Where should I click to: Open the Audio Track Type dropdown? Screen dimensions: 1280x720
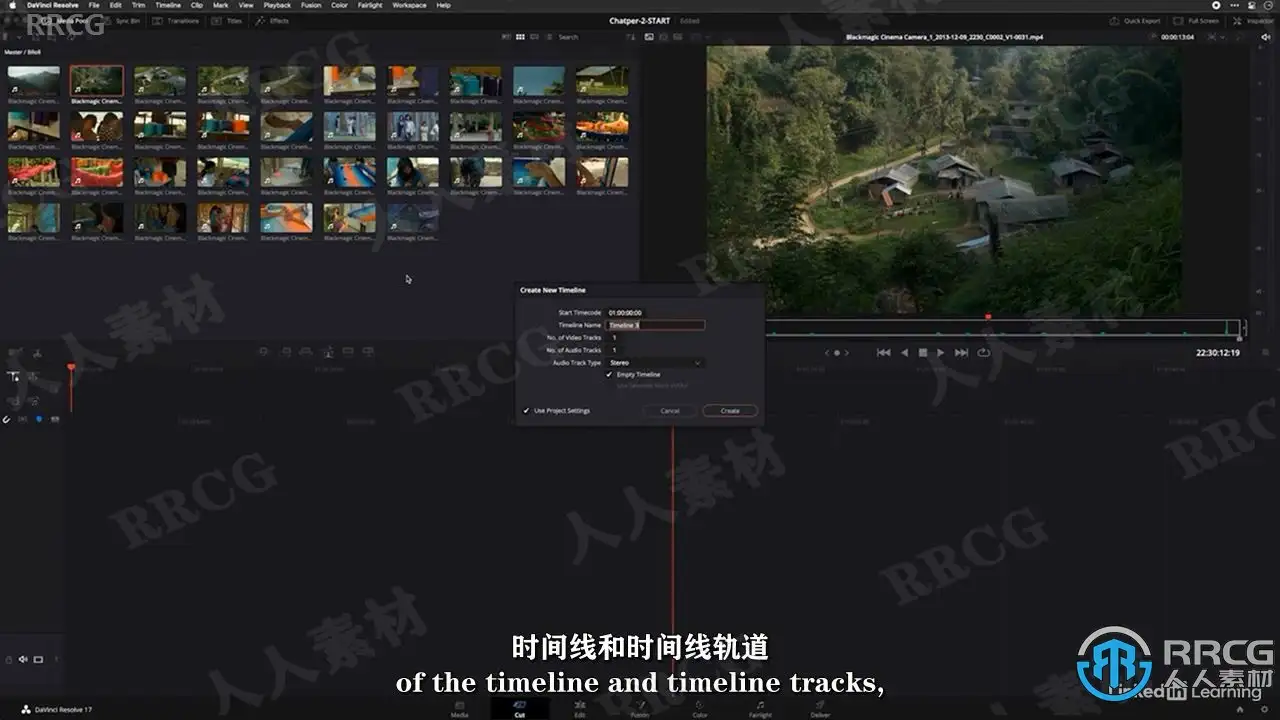coord(655,362)
